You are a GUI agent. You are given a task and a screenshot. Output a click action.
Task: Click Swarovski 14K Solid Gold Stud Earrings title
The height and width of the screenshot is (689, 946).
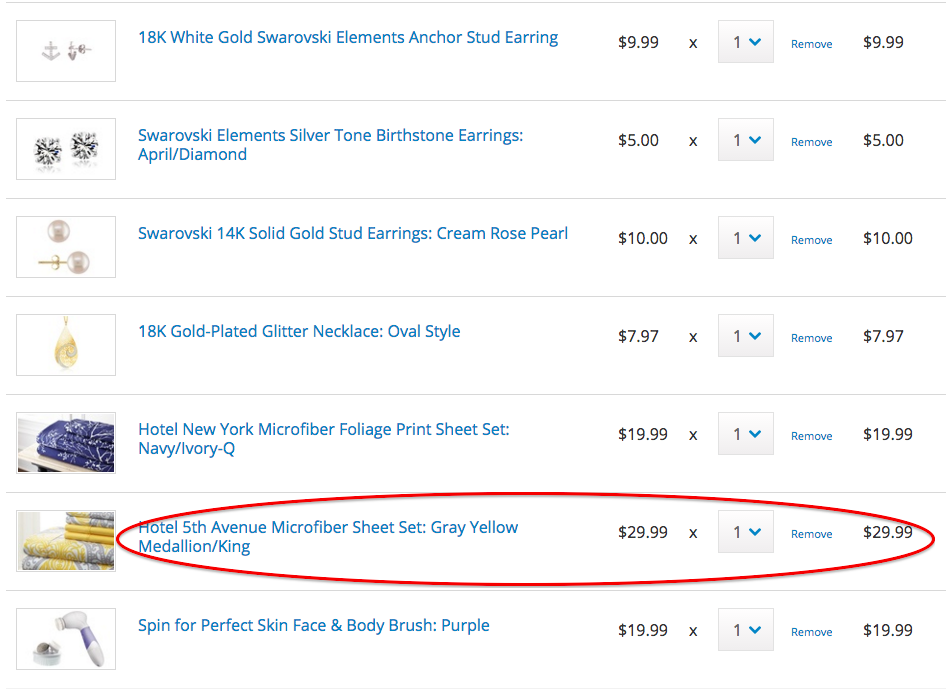point(353,234)
